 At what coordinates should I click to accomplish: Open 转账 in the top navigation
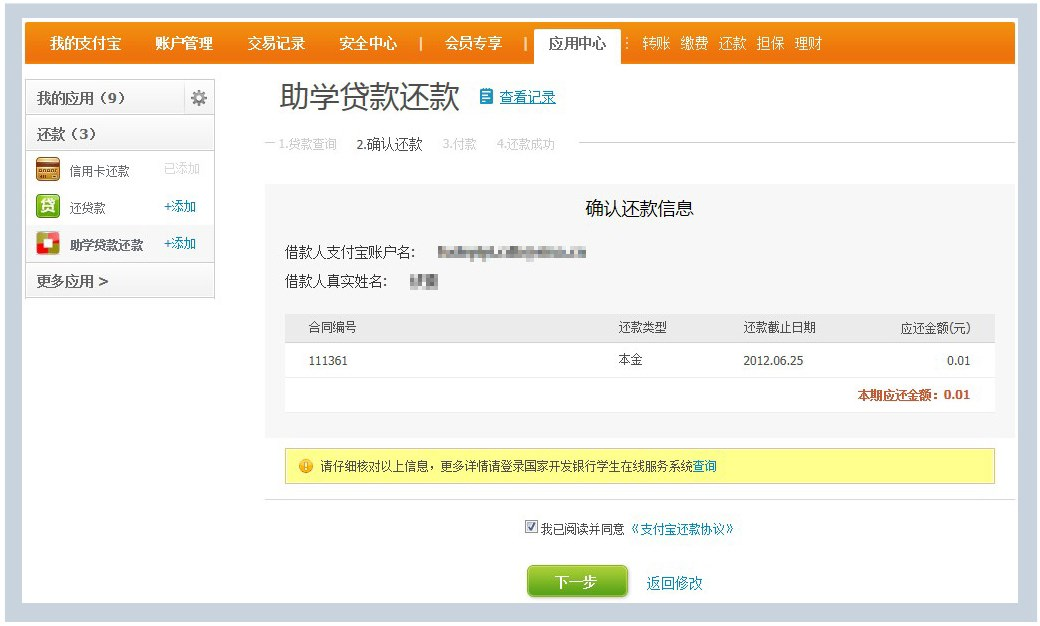tap(656, 44)
